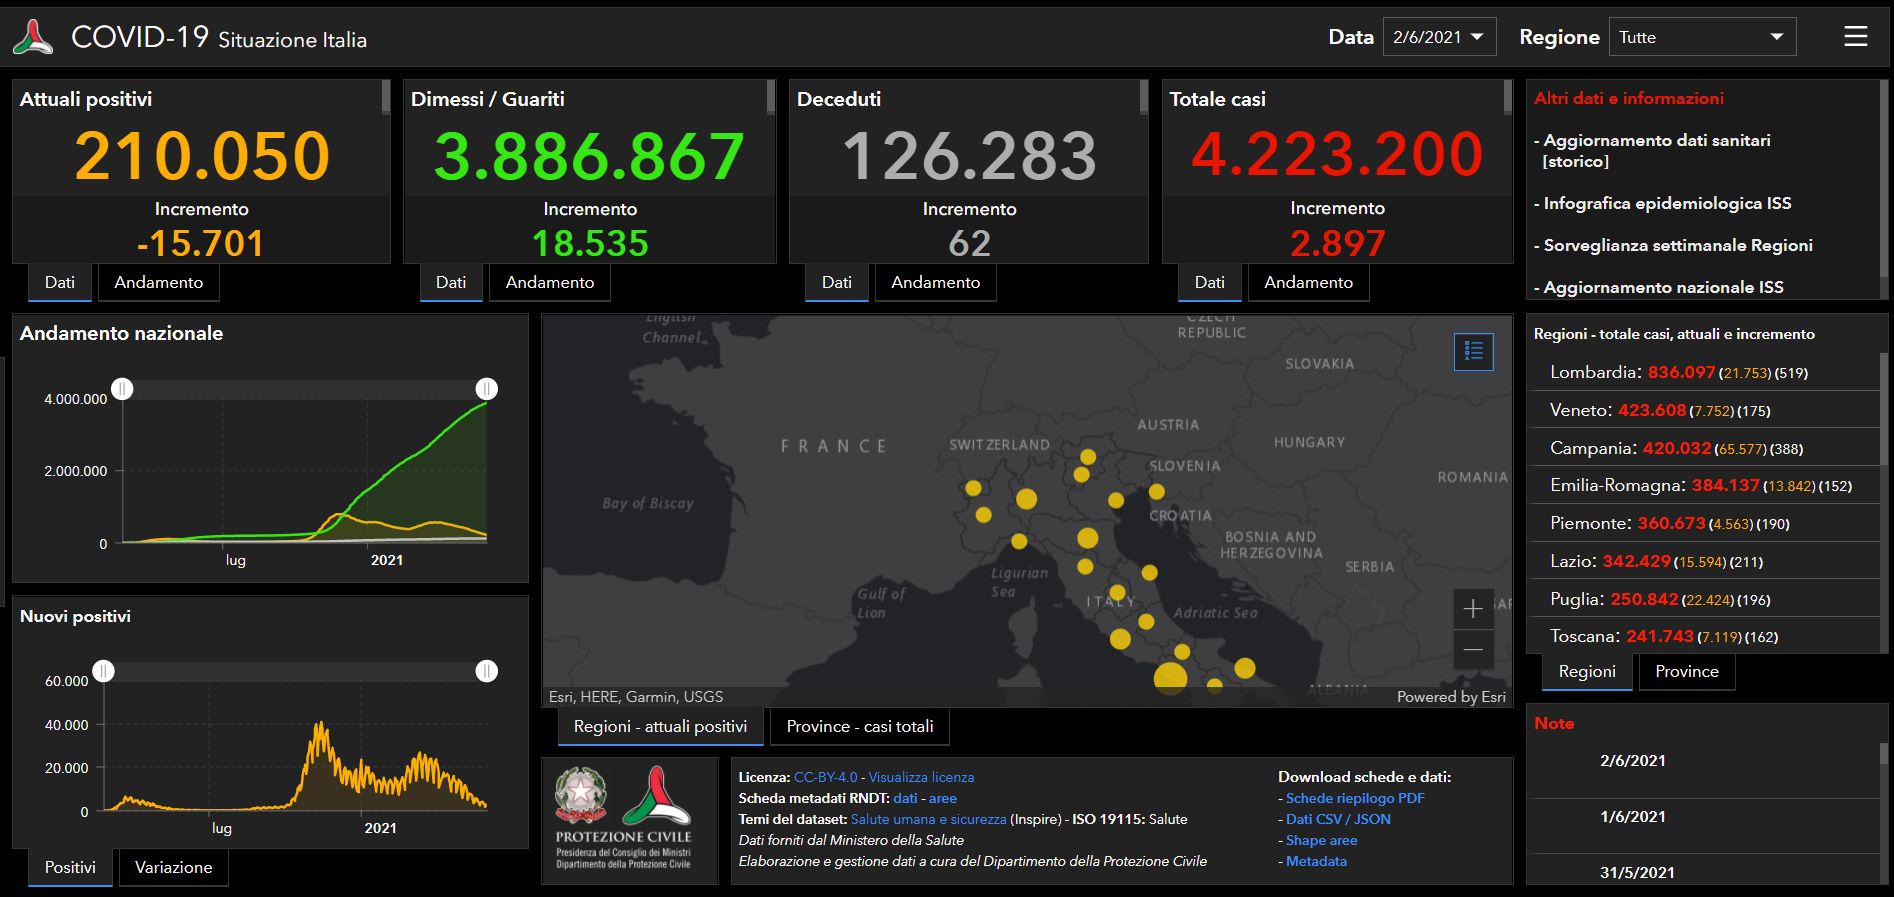
Task: Select the 1/6/2021 note entry
Action: [x=1632, y=816]
